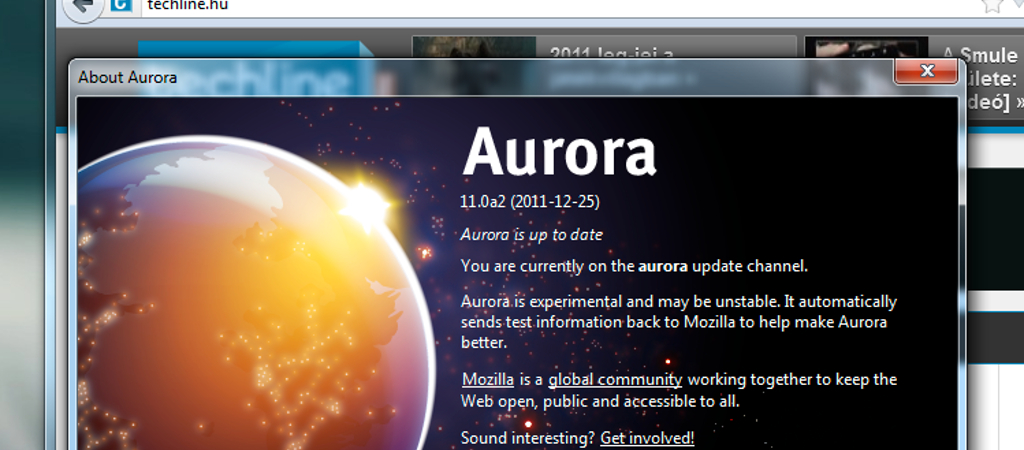This screenshot has height=450, width=1024.
Task: Click the bookmark star icon
Action: pyautogui.click(x=993, y=5)
